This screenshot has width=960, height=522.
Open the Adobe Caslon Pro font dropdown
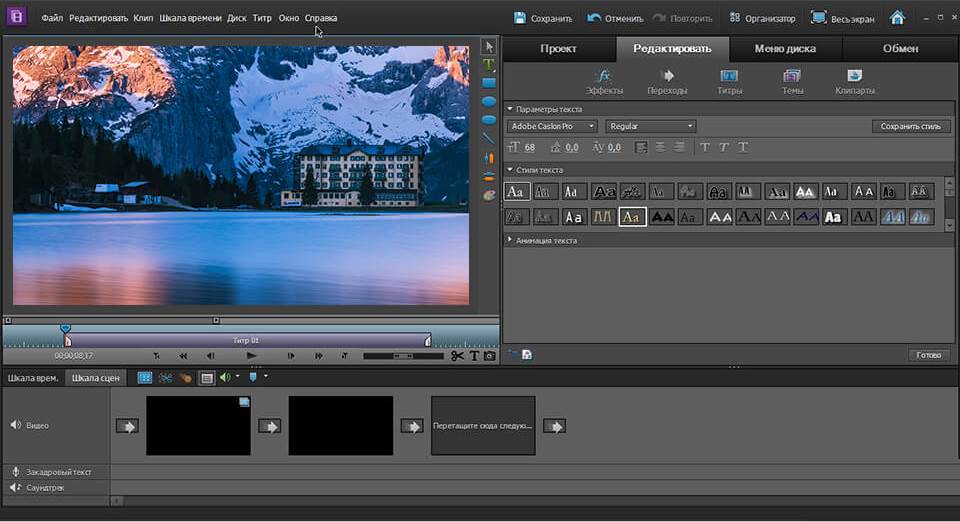(552, 126)
